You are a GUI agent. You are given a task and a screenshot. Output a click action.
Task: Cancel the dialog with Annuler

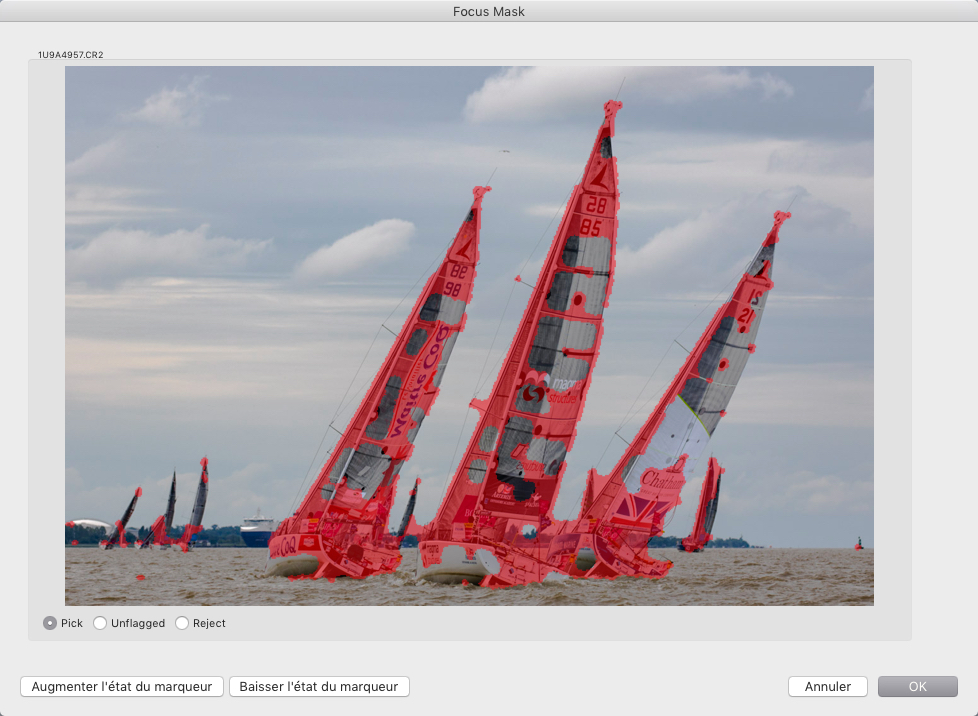pos(828,686)
